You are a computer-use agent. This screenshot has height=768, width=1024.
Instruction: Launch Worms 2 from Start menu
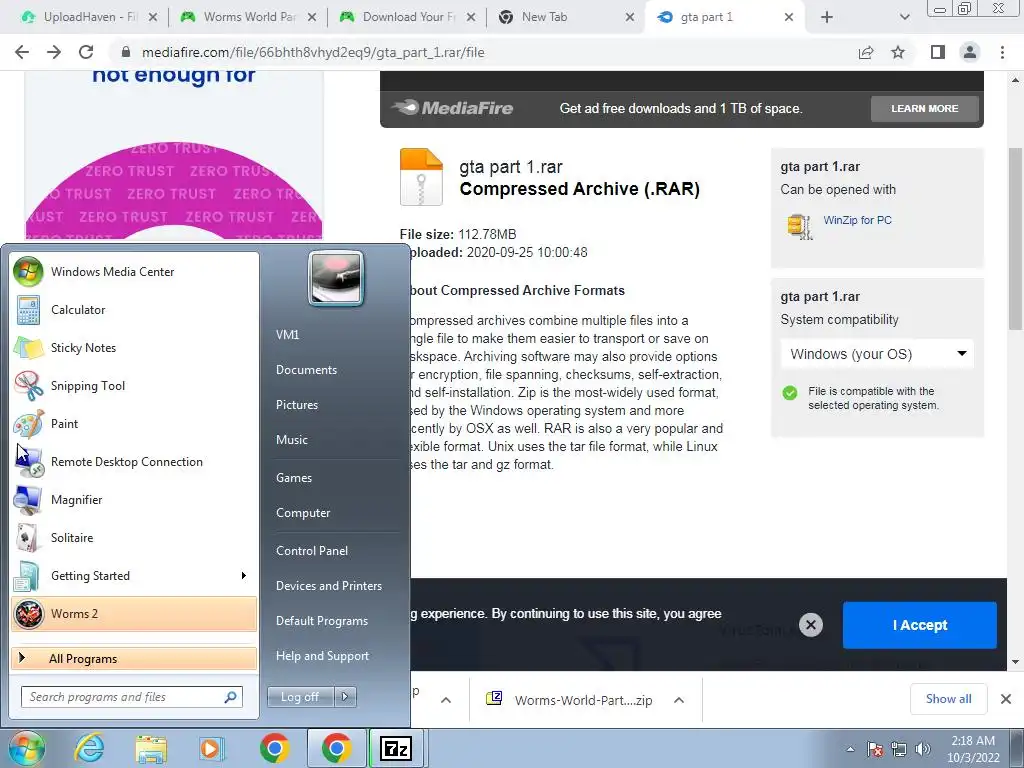(x=134, y=614)
